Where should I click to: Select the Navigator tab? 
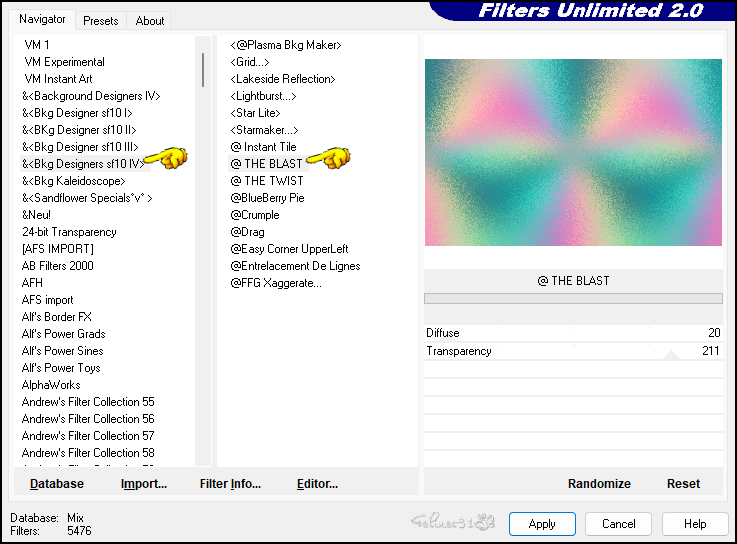(x=42, y=19)
